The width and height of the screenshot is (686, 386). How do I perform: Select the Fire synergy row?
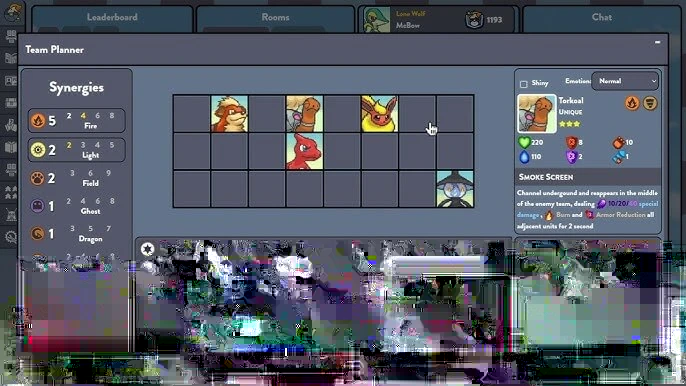click(x=77, y=120)
